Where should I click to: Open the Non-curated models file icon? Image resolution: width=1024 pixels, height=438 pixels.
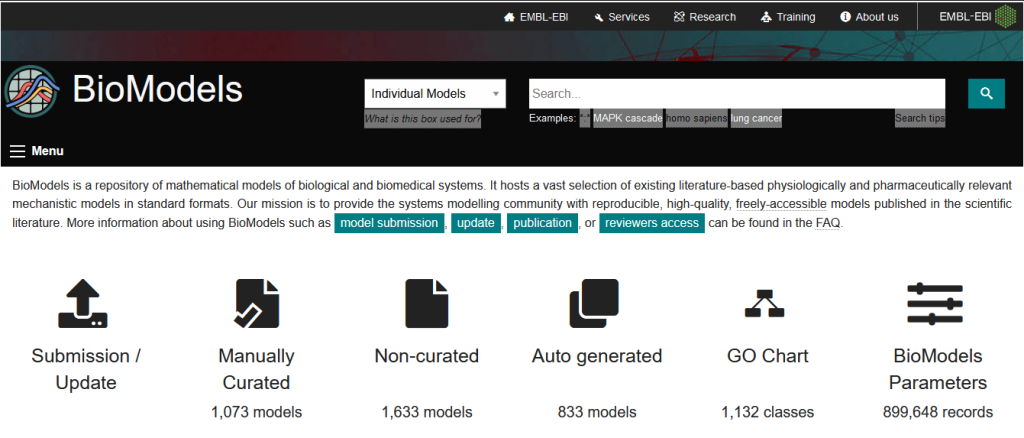click(426, 304)
